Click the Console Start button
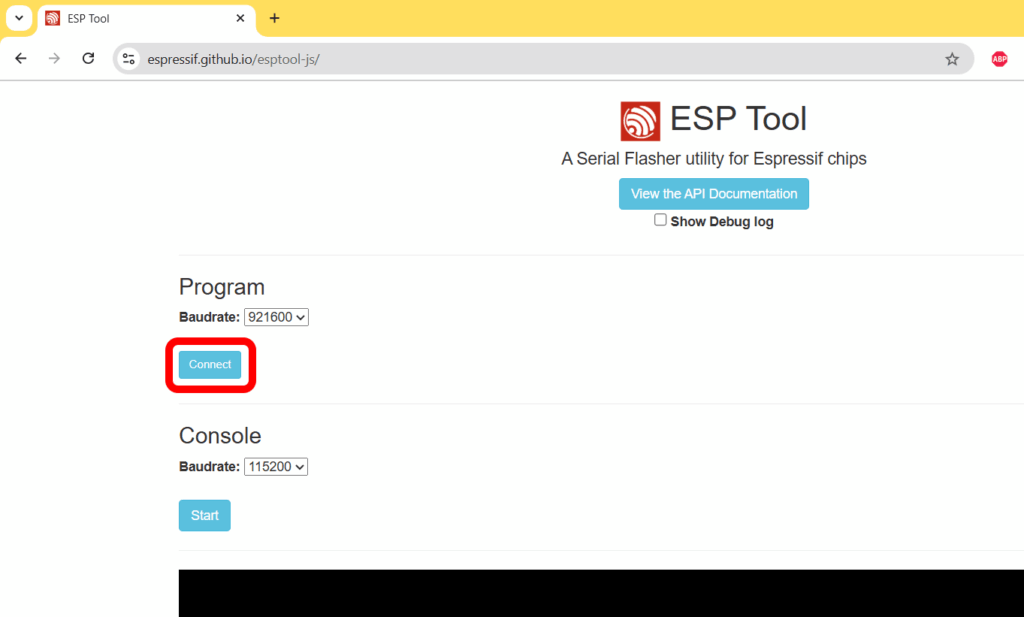Viewport: 1024px width, 617px height. [x=204, y=515]
